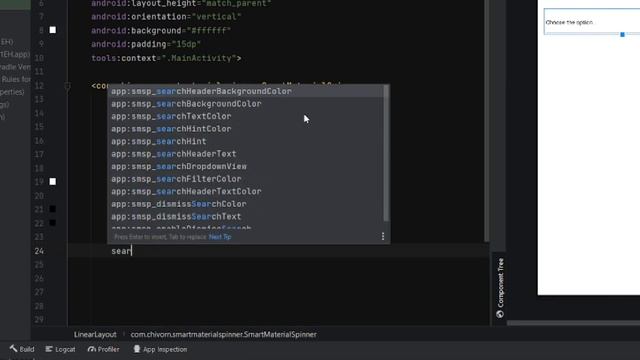Click the Component Tree icon
Viewport: 640px width, 360px height.
click(500, 314)
